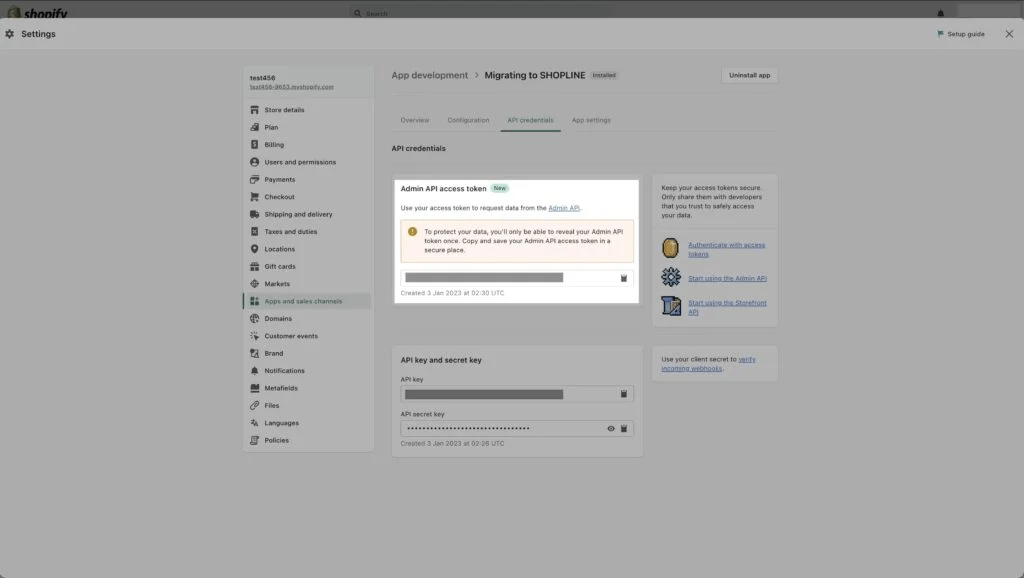Click the Locations pin icon
The height and width of the screenshot is (578, 1024).
[254, 249]
